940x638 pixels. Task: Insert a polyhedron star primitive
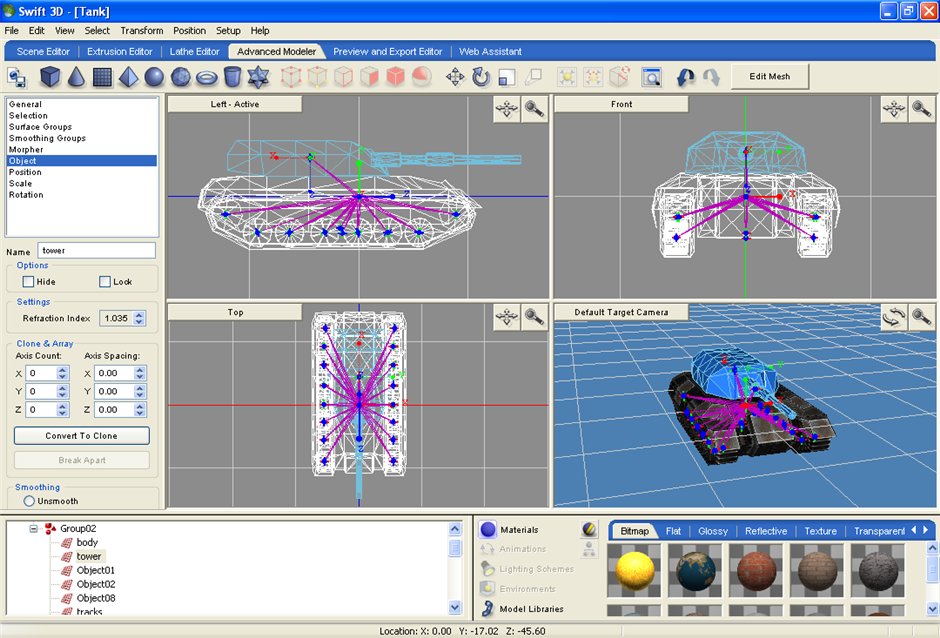(x=258, y=77)
